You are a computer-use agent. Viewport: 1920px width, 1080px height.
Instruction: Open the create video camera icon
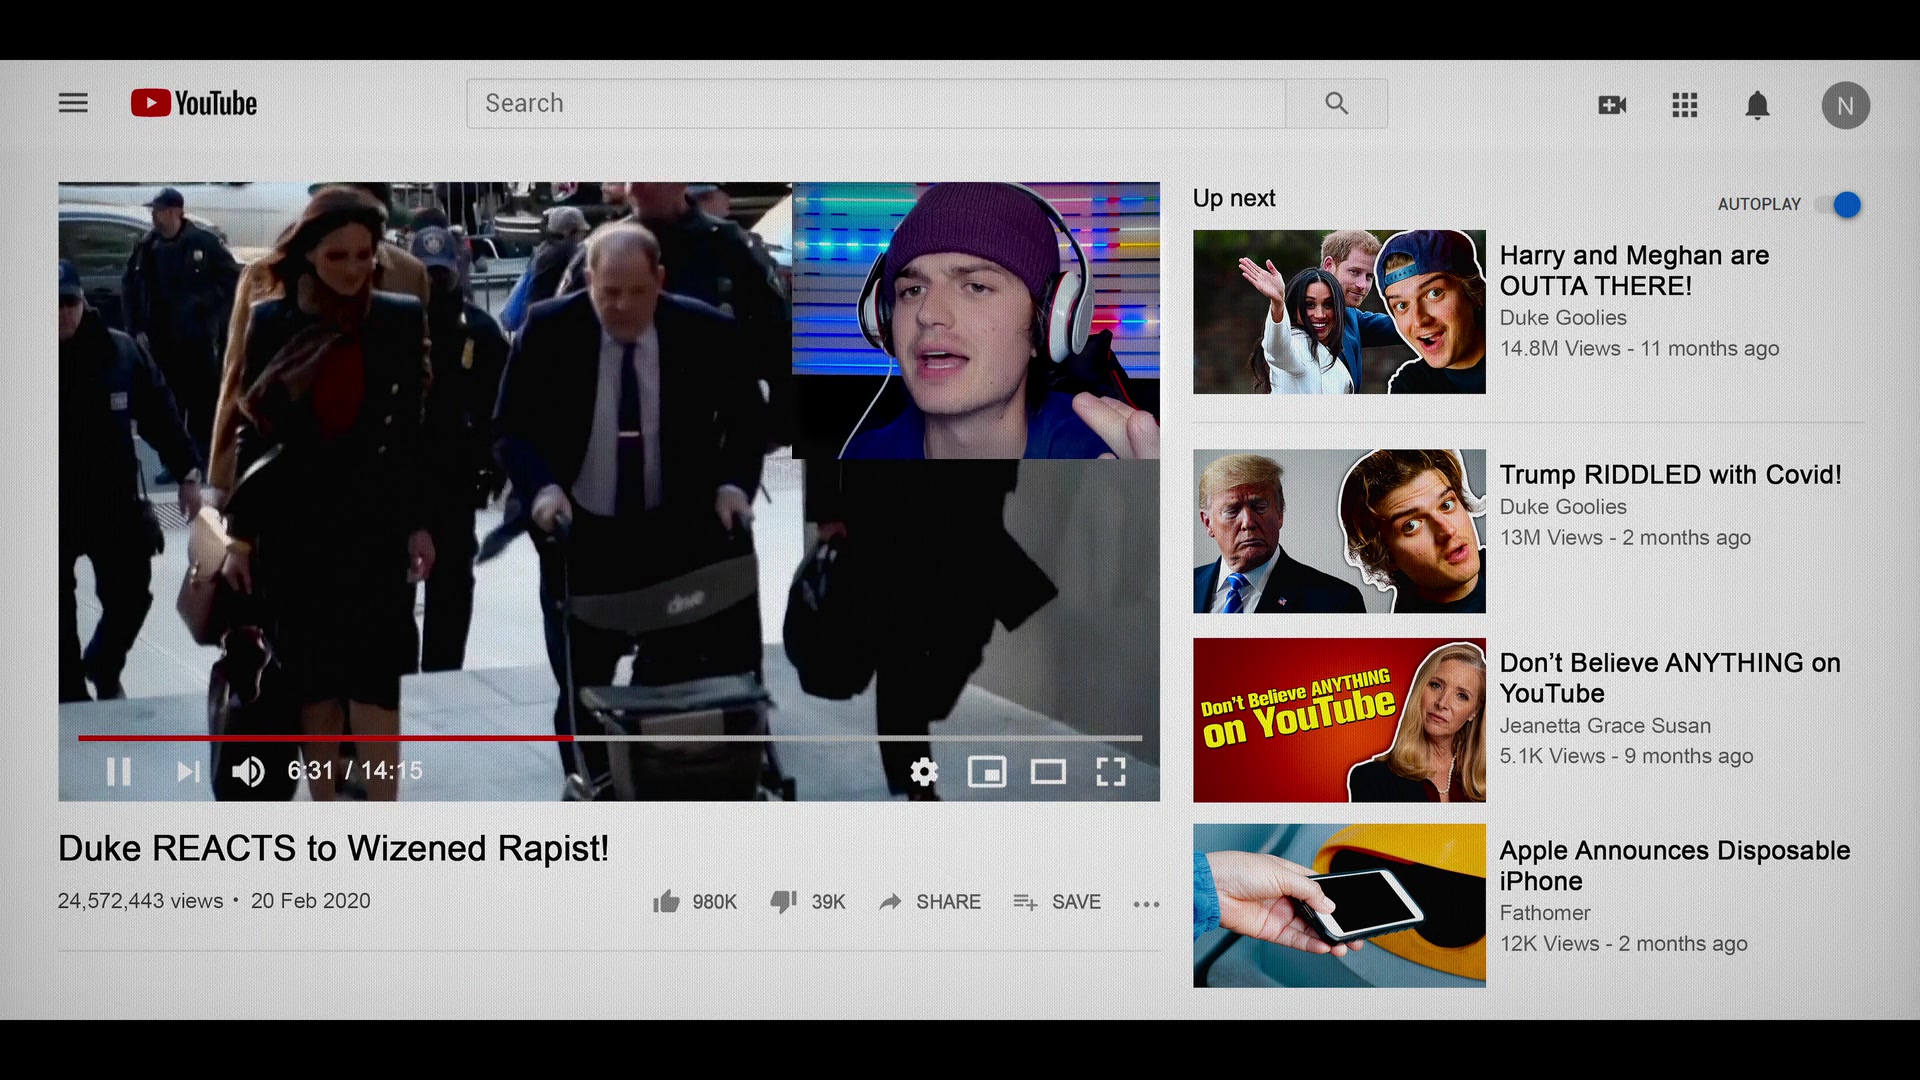click(1612, 105)
